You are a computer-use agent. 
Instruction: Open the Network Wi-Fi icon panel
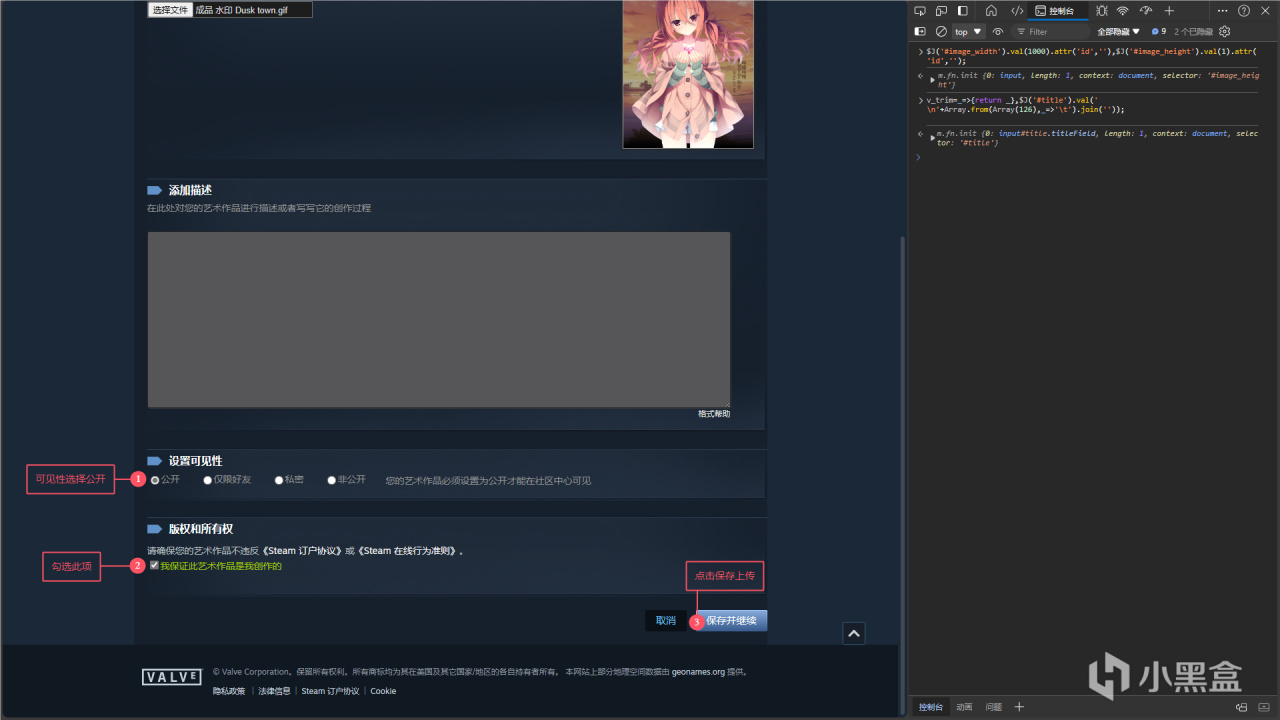(1123, 11)
